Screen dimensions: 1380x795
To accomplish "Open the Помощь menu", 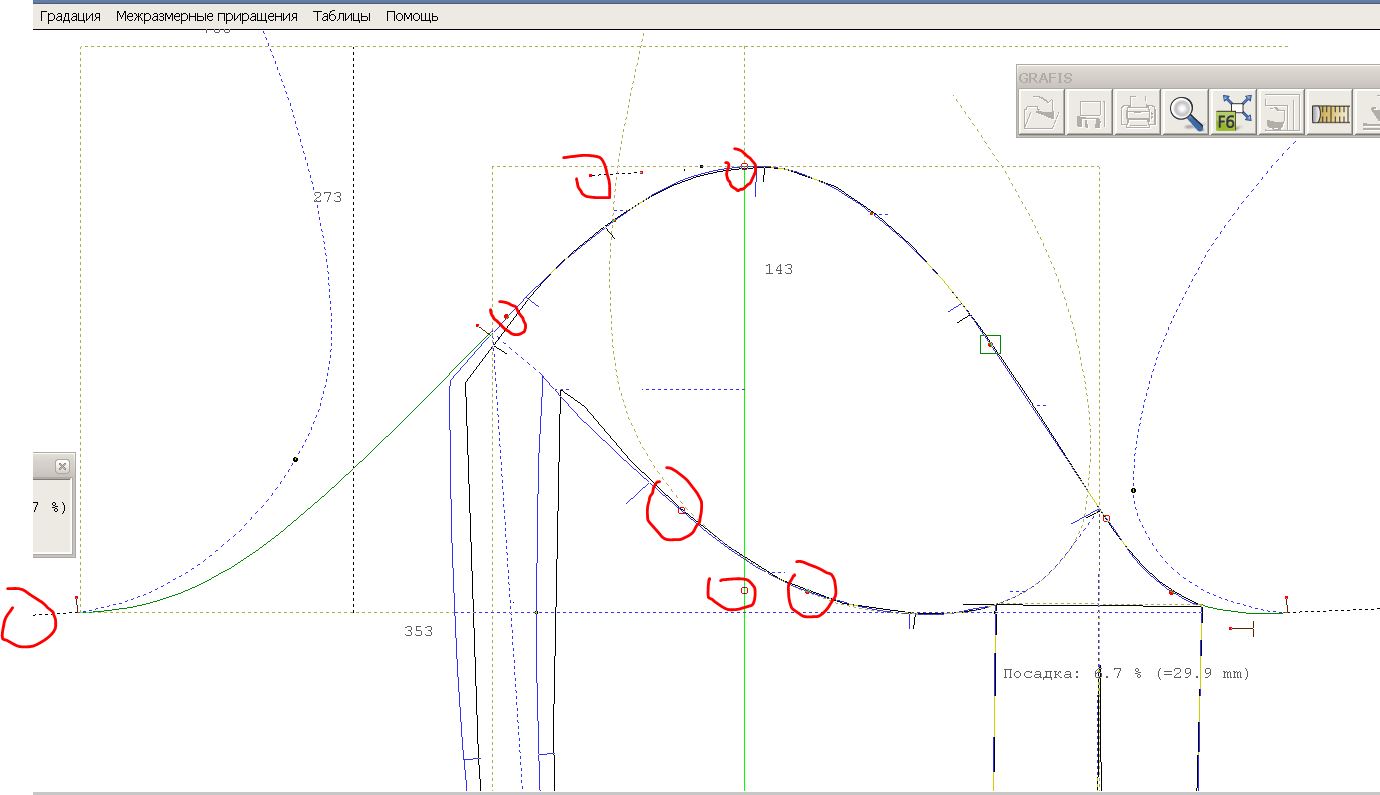I will click(412, 16).
